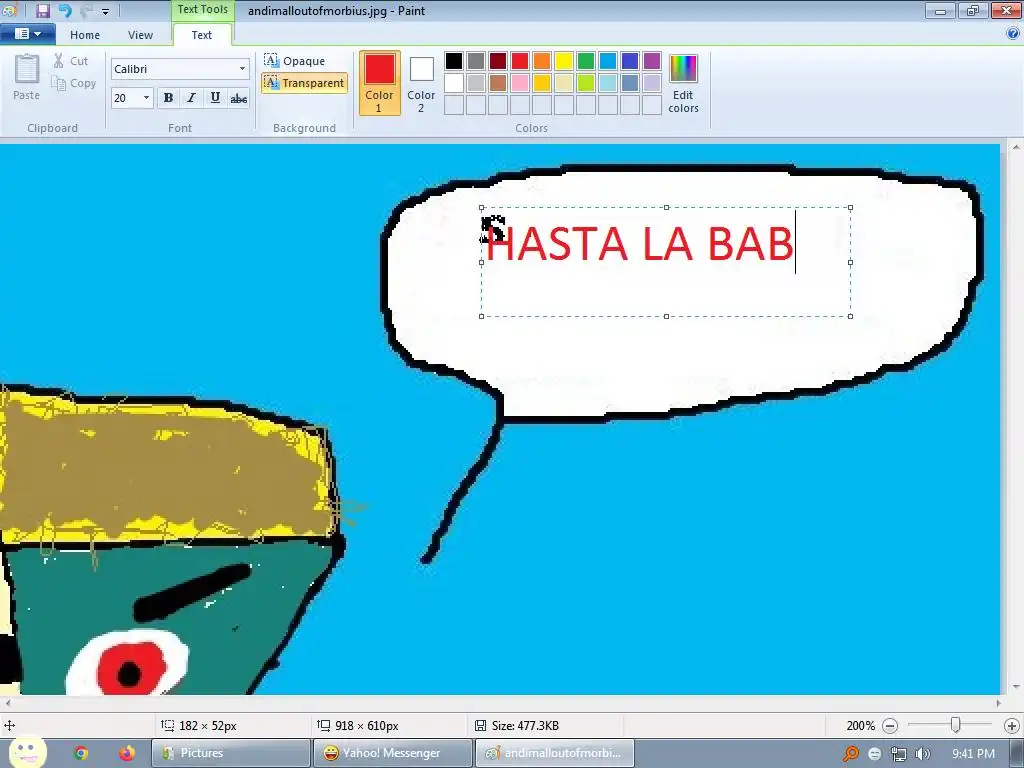Undo the last action in the title bar
Image resolution: width=1024 pixels, height=768 pixels.
click(x=64, y=10)
